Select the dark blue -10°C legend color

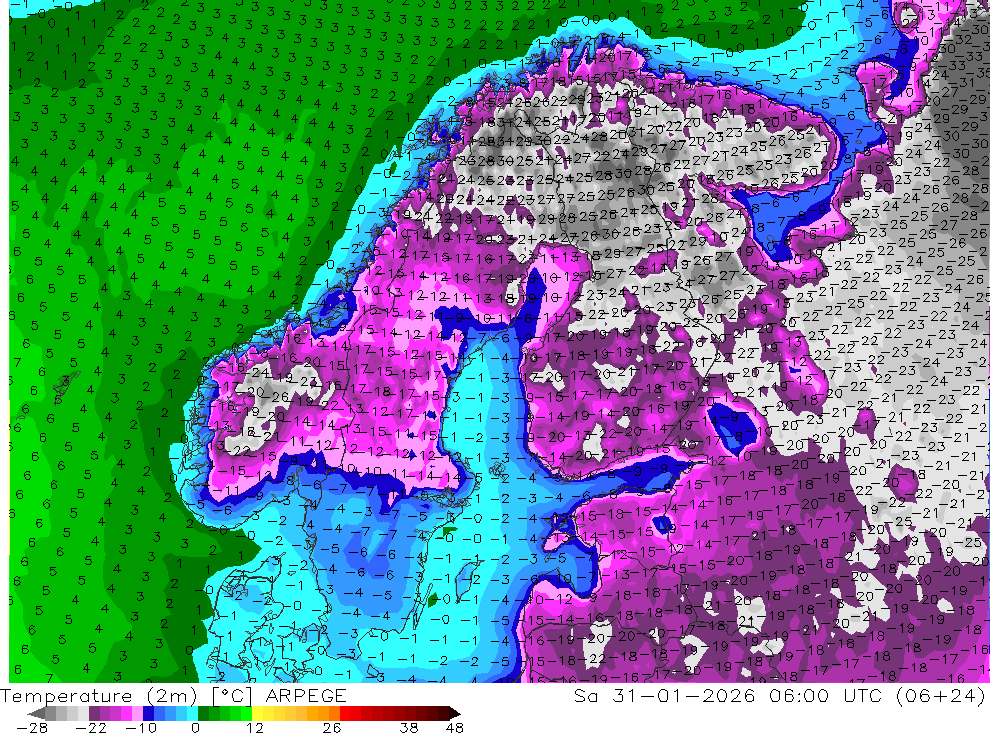(148, 713)
